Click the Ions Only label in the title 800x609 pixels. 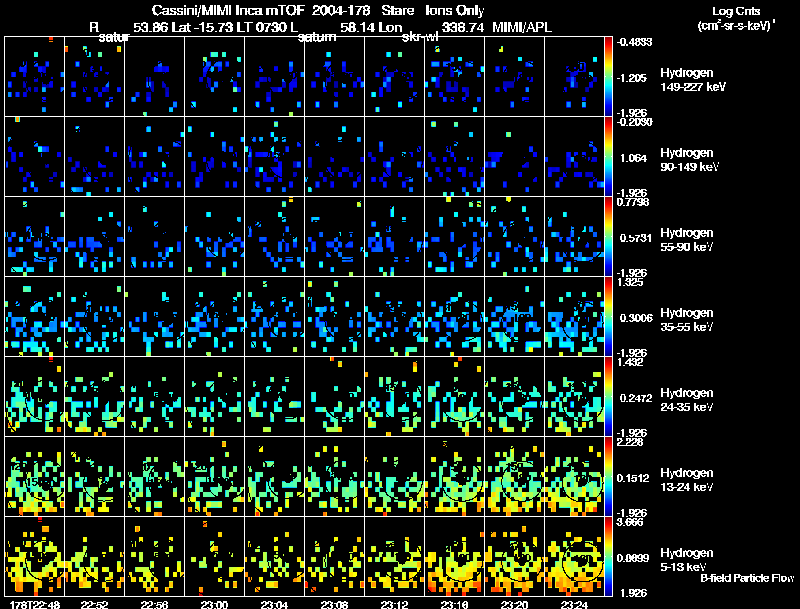[455, 11]
